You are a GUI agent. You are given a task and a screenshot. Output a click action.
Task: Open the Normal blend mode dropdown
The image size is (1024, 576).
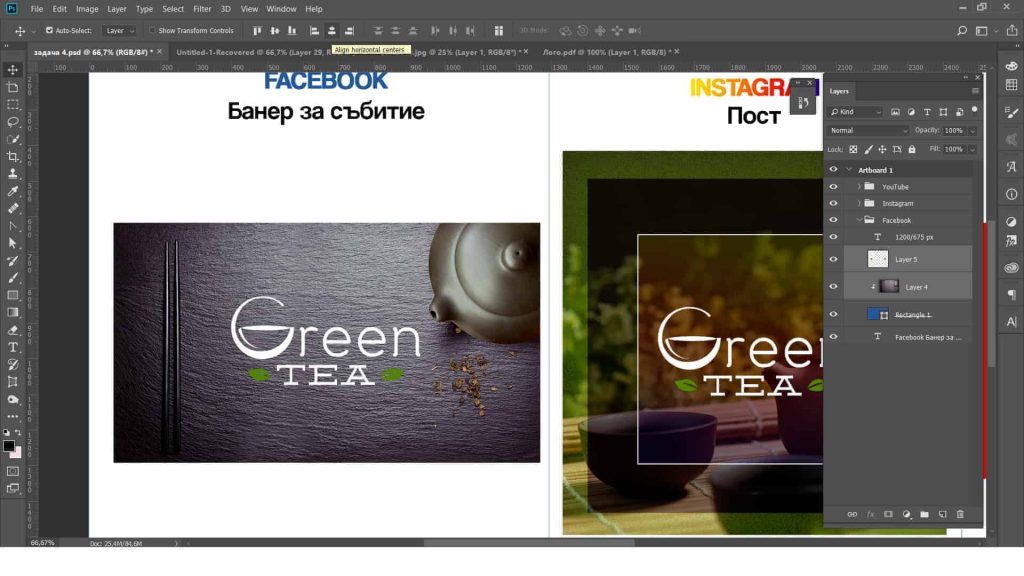point(868,131)
